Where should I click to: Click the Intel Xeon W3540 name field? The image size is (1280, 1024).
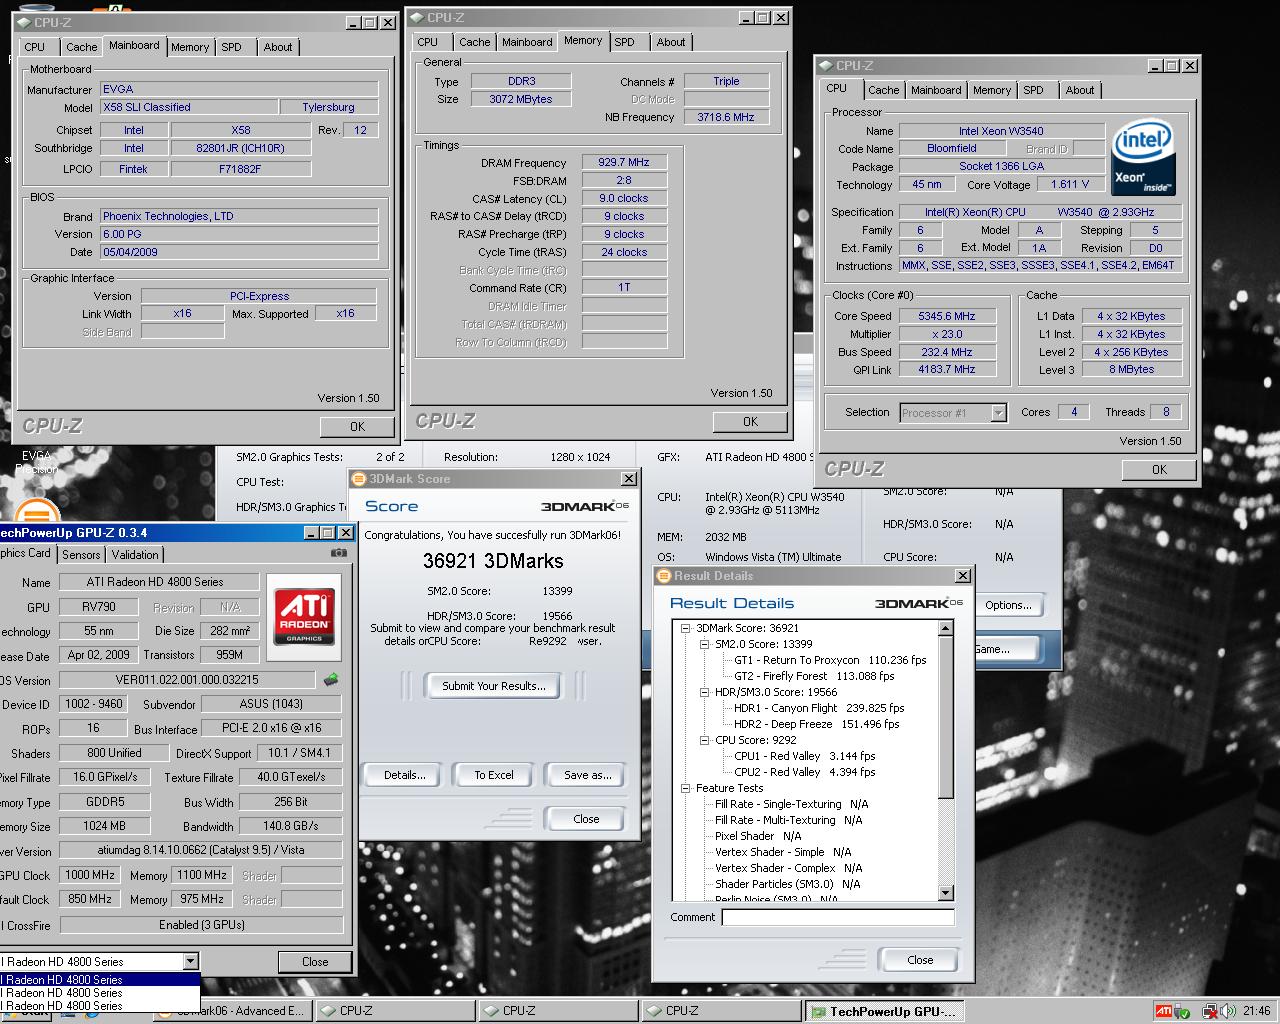click(x=1001, y=131)
